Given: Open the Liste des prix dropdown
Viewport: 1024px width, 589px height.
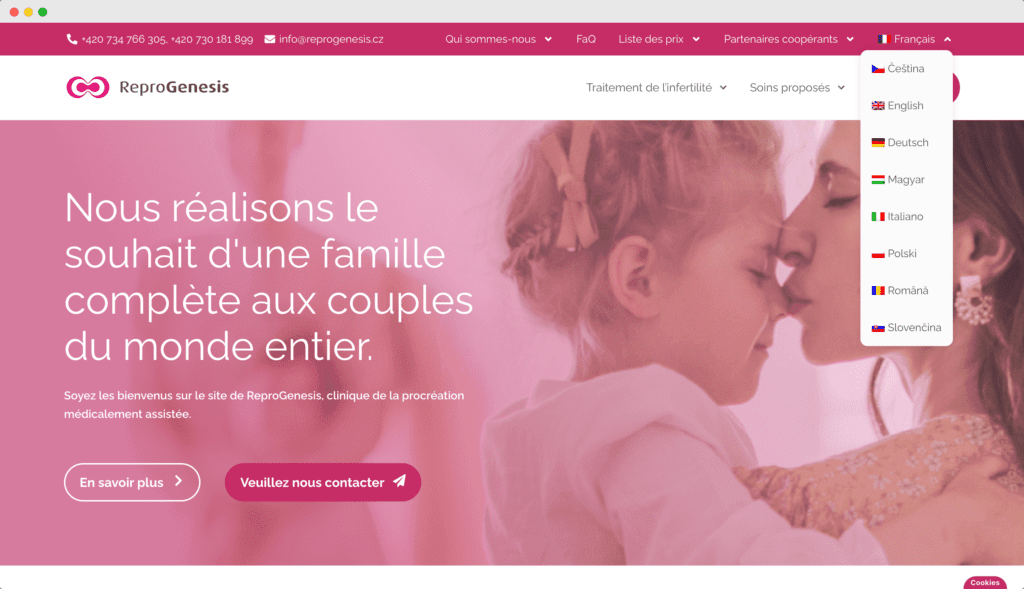Looking at the screenshot, I should [659, 39].
